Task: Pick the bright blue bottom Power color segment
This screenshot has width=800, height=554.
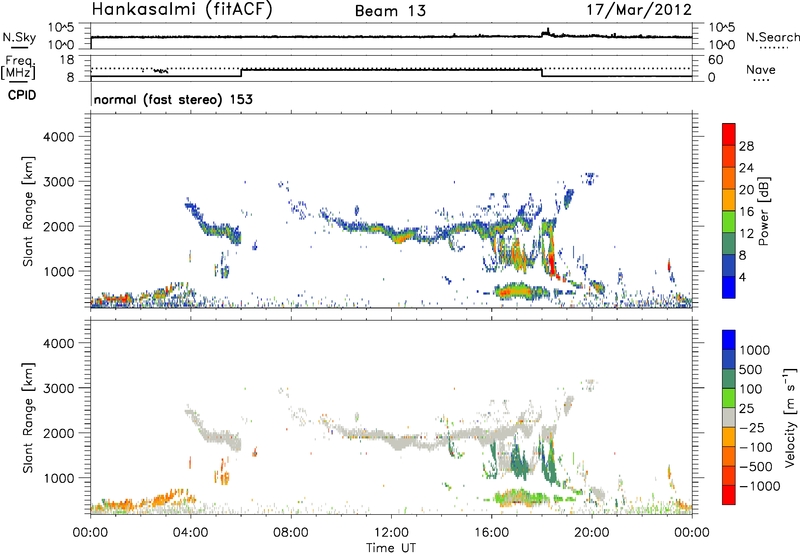Action: [729, 287]
